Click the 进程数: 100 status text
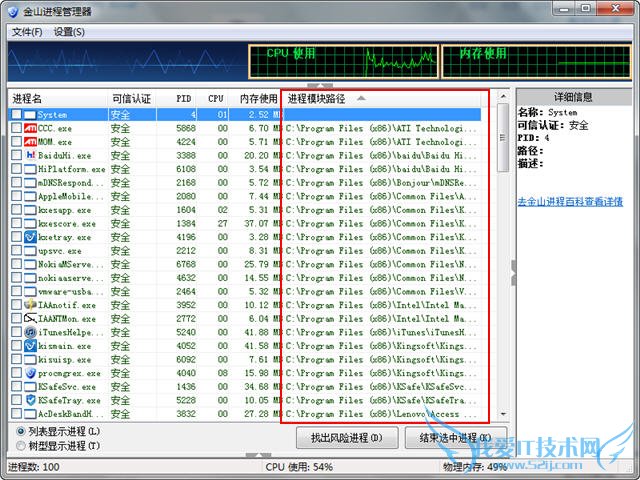 (x=34, y=467)
